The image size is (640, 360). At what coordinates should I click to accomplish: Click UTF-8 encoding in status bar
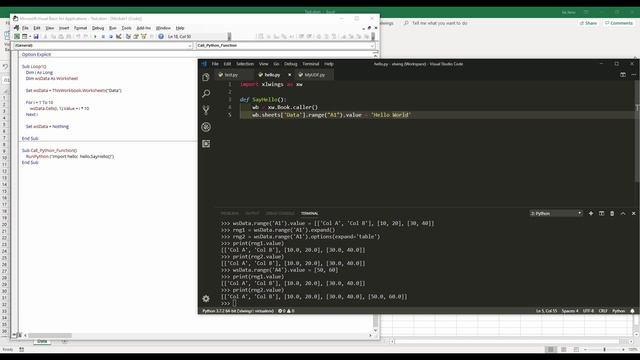click(x=588, y=311)
